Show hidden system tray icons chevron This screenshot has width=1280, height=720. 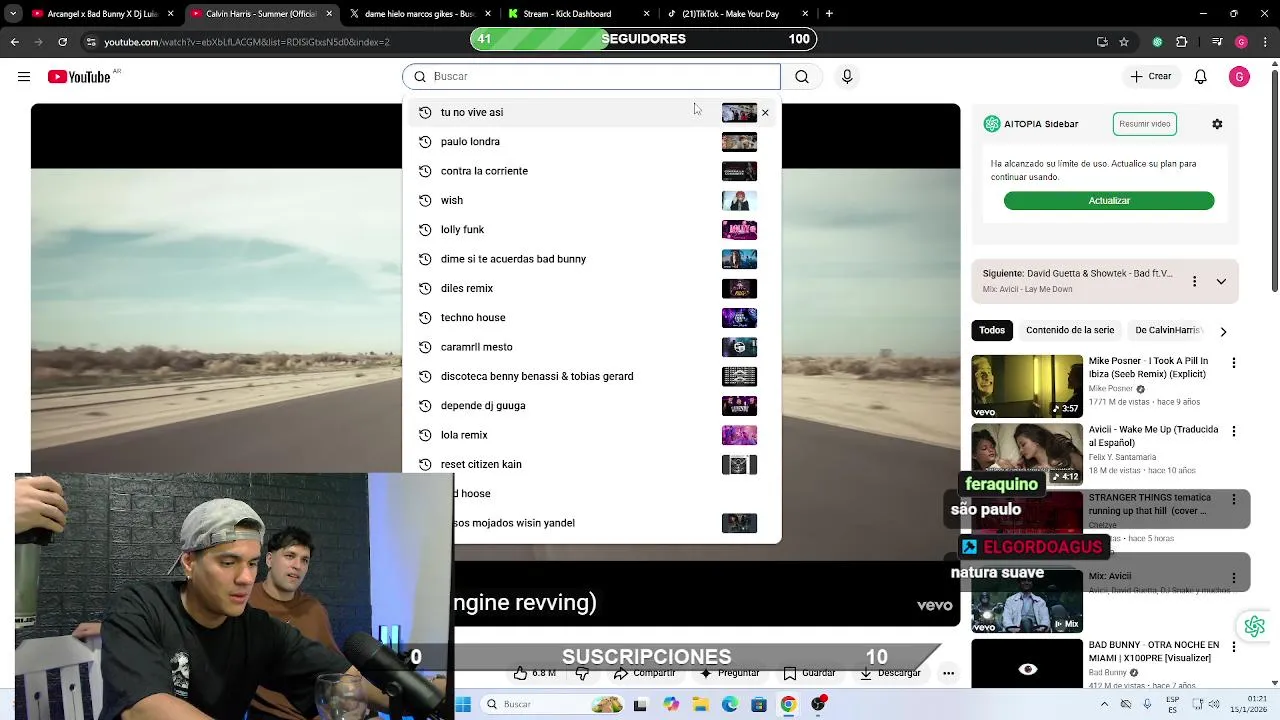coord(1104,704)
